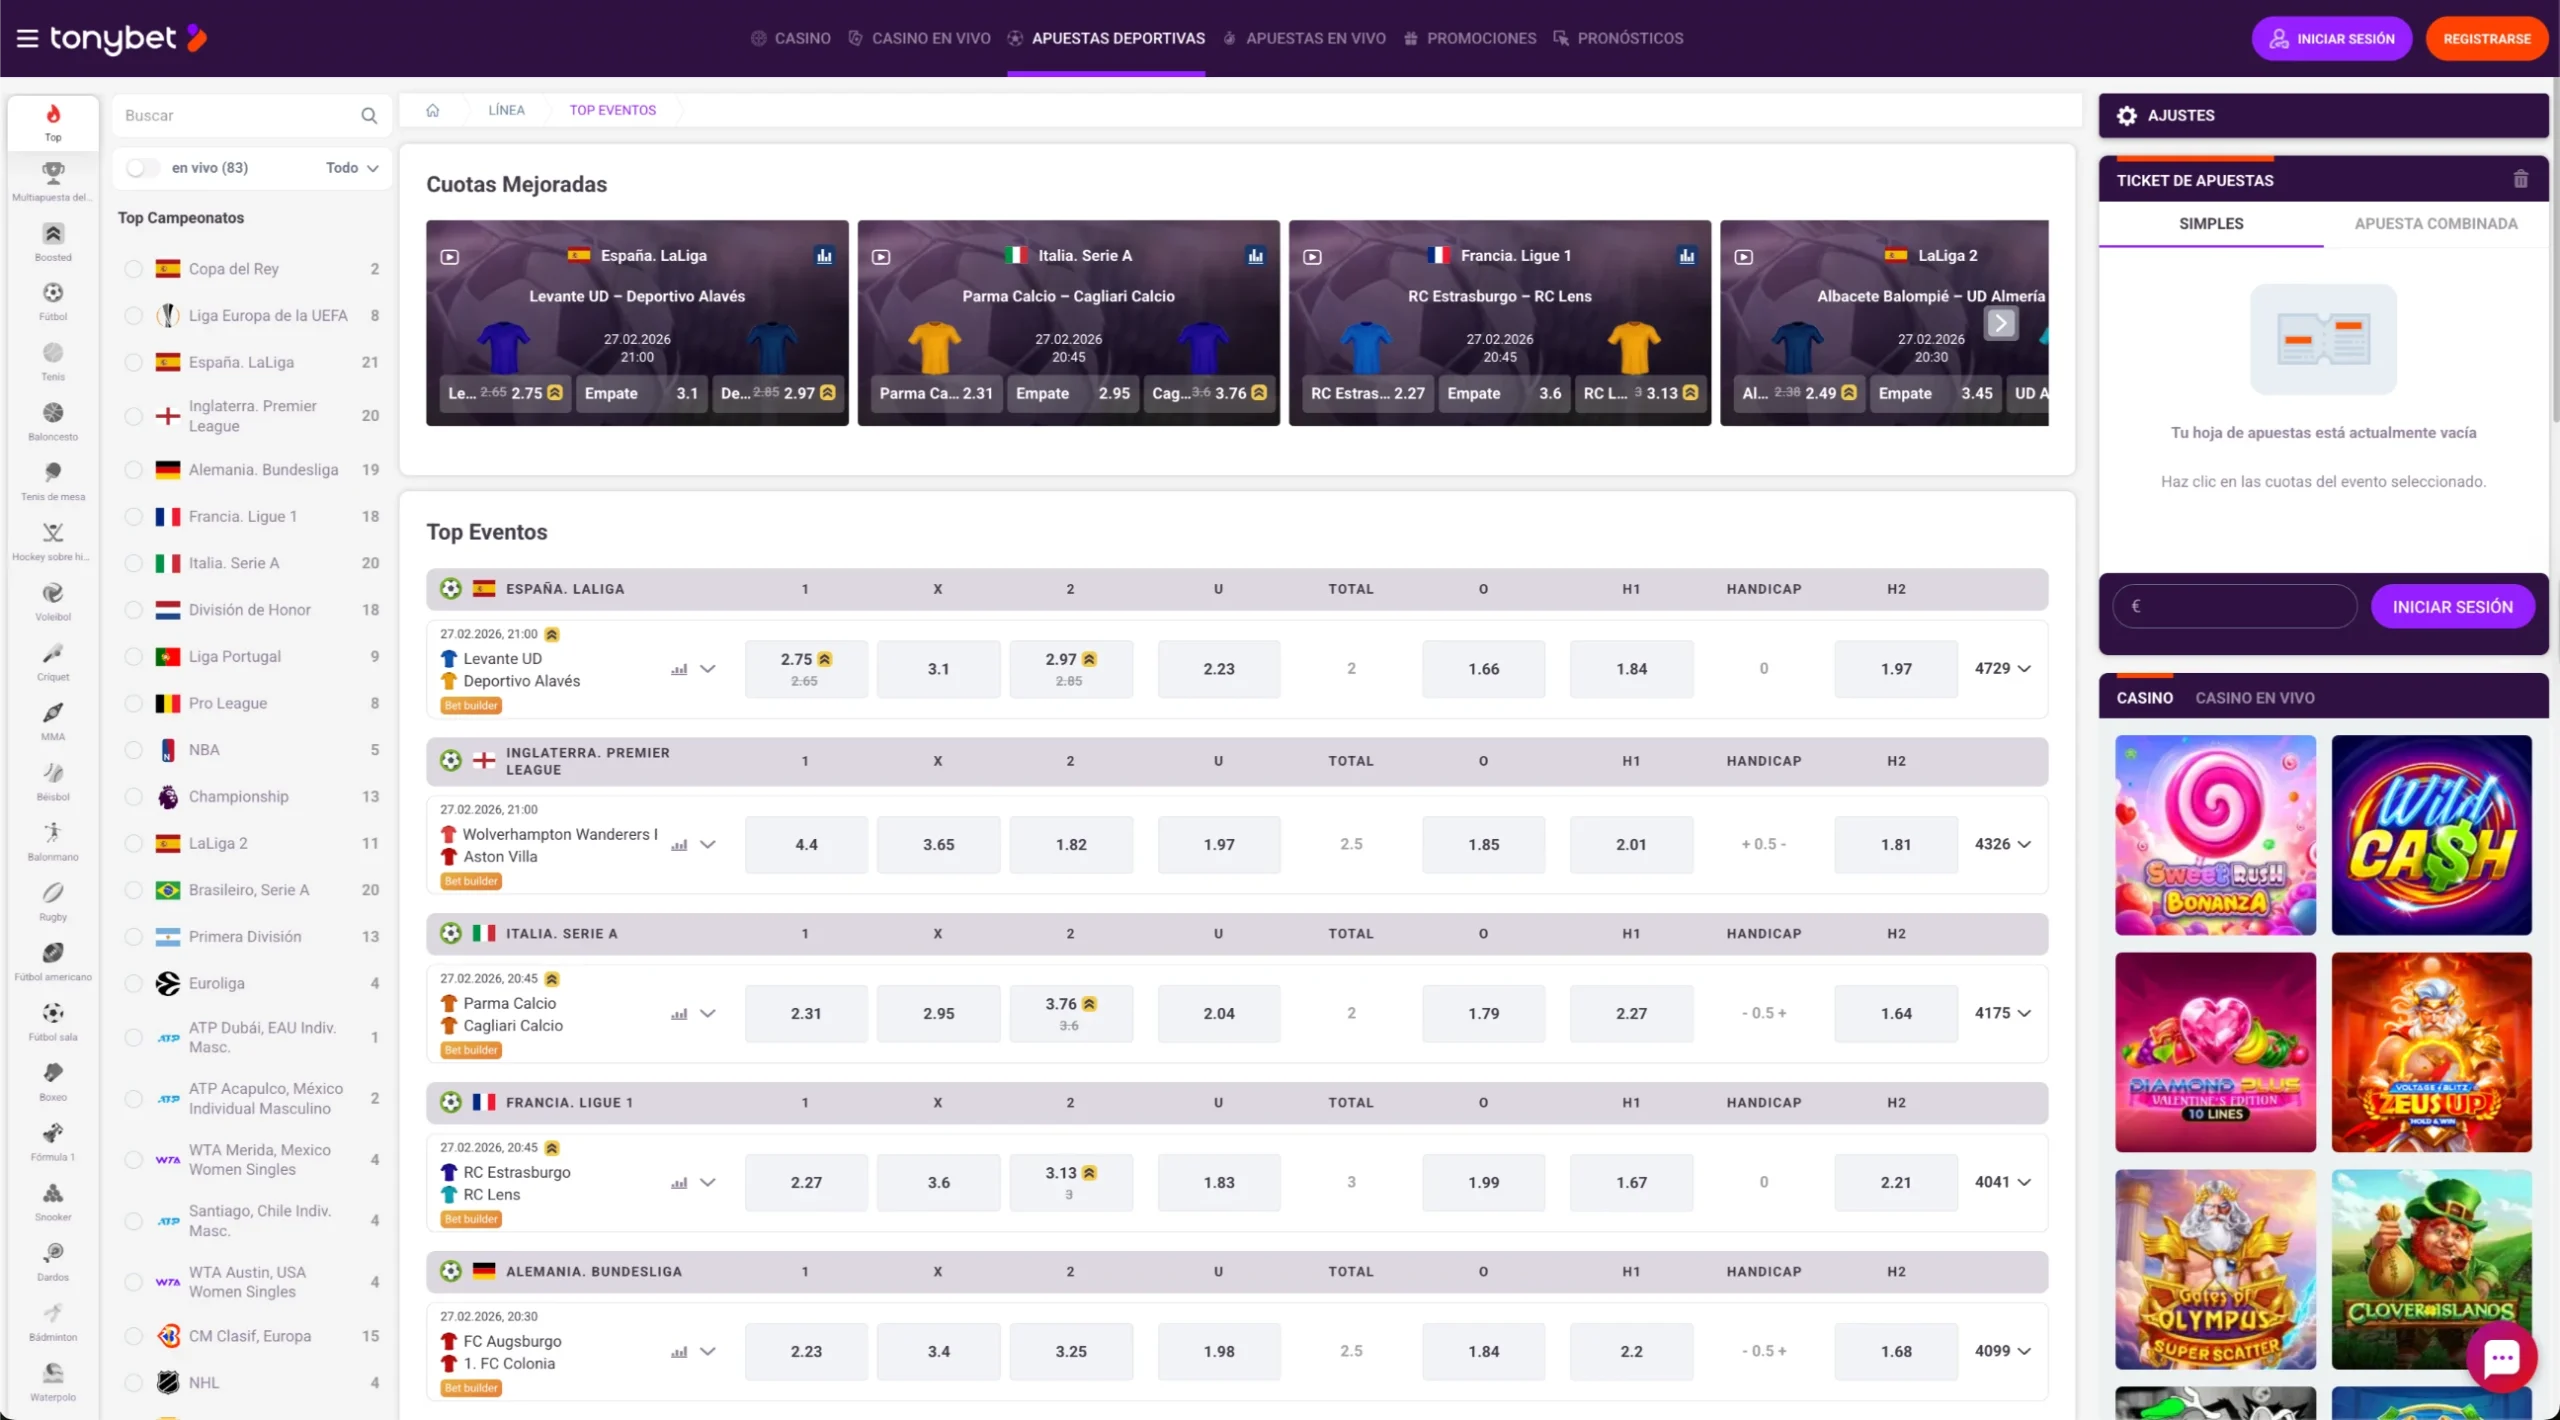Go to Apuestas en Vivo menu
Image resolution: width=2560 pixels, height=1420 pixels.
1314,38
